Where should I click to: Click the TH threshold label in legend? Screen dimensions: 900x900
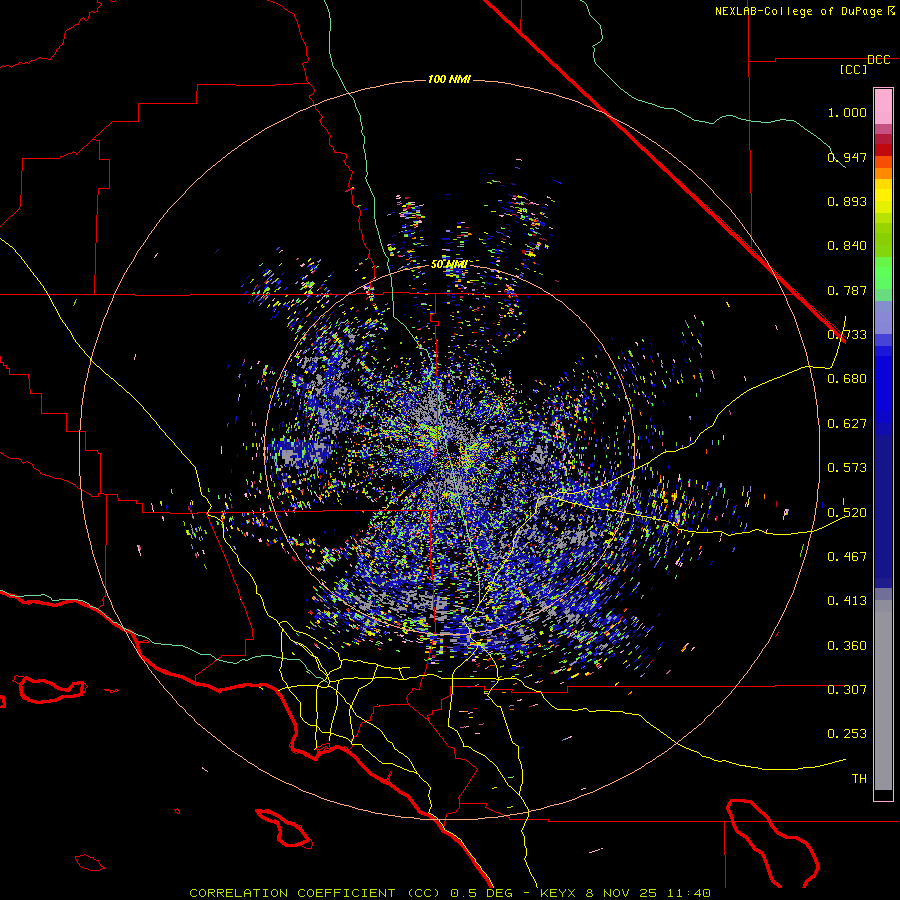tap(859, 778)
